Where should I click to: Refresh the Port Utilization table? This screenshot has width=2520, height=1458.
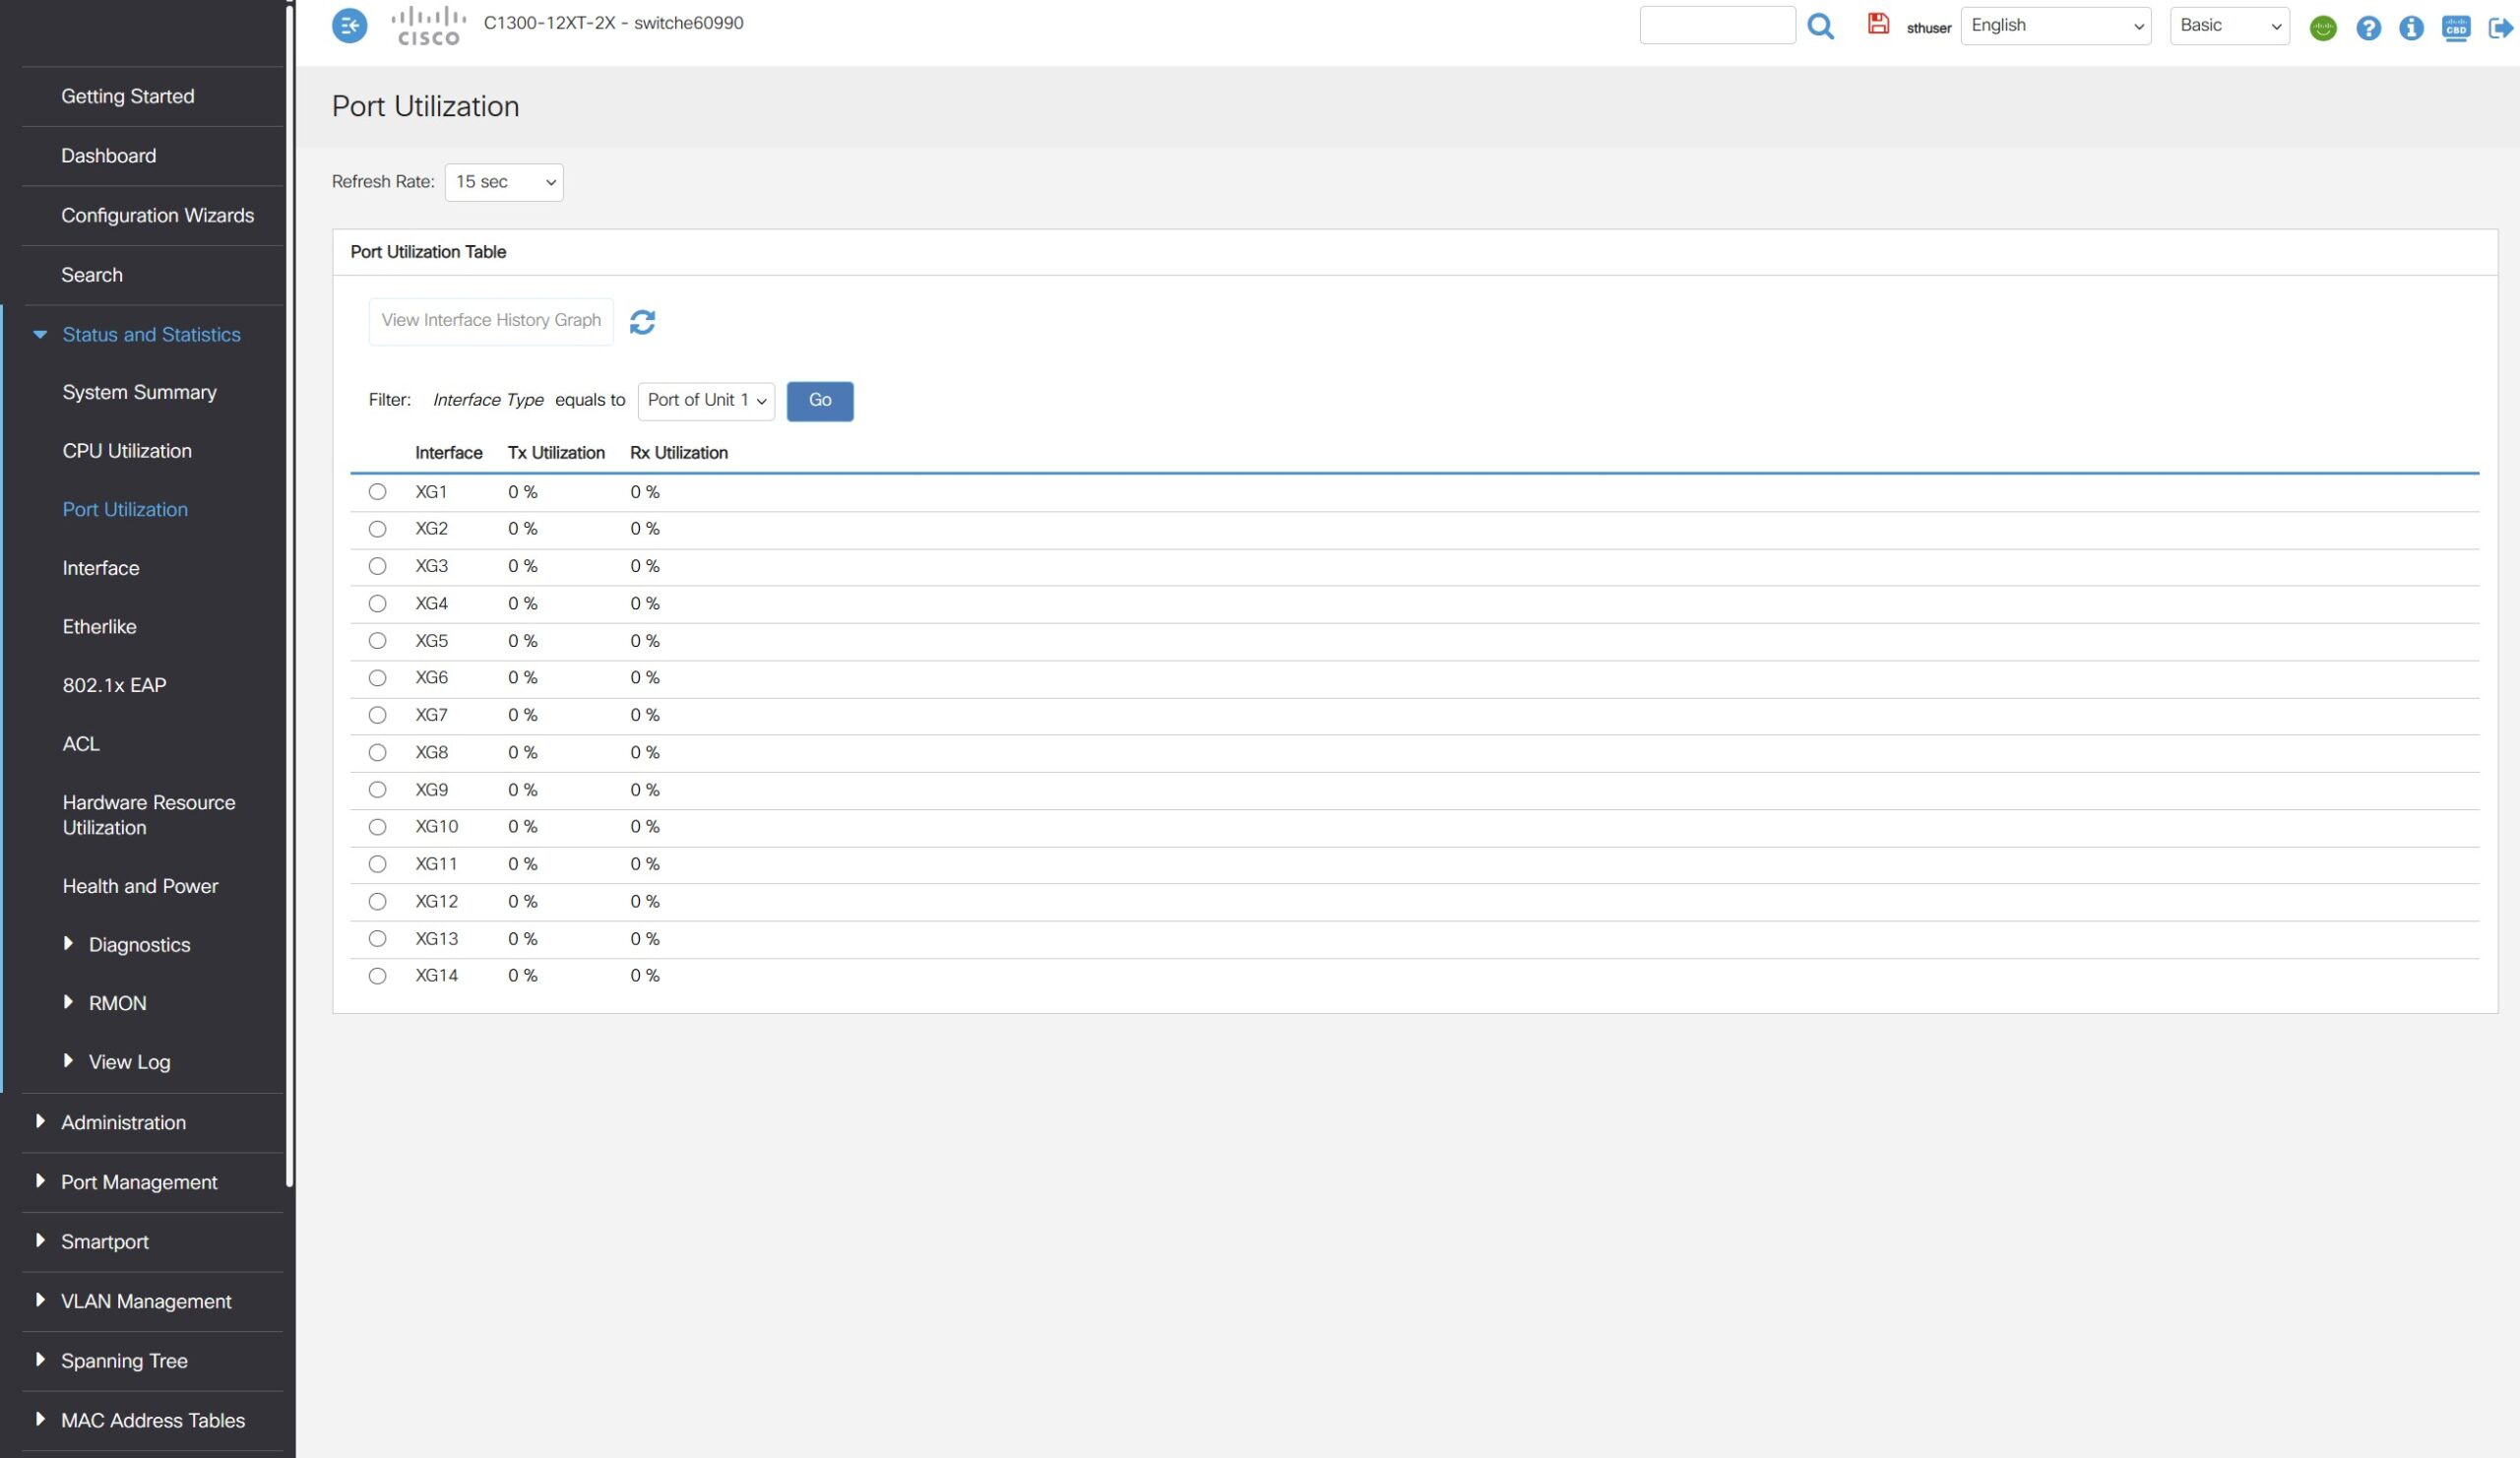642,322
